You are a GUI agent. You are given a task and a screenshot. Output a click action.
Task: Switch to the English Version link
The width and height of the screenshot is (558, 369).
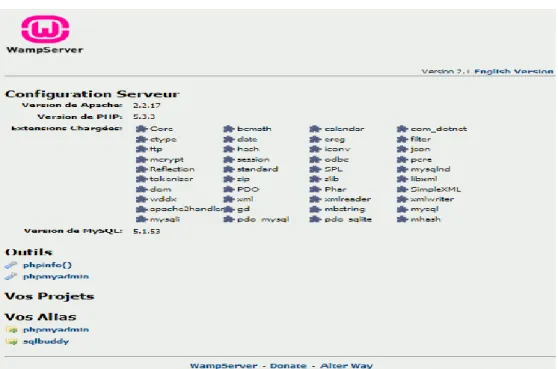tap(514, 72)
